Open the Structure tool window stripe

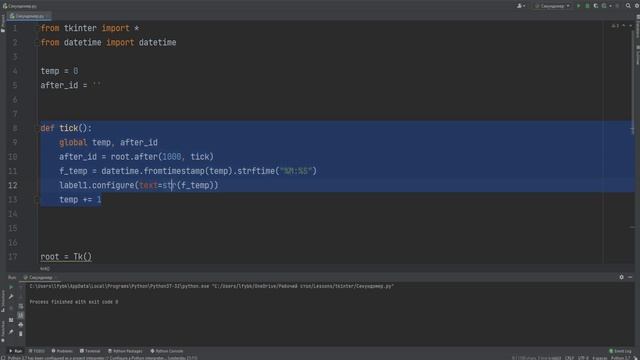pyautogui.click(x=3, y=301)
